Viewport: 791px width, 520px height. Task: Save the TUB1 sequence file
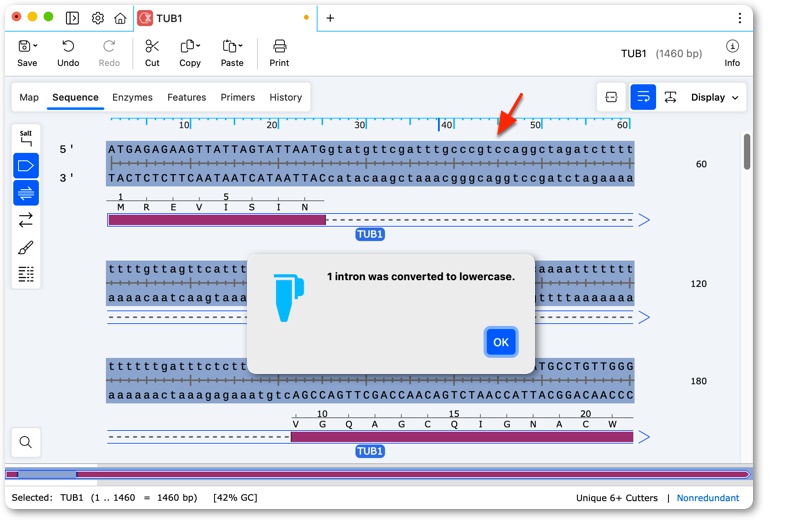pos(27,52)
